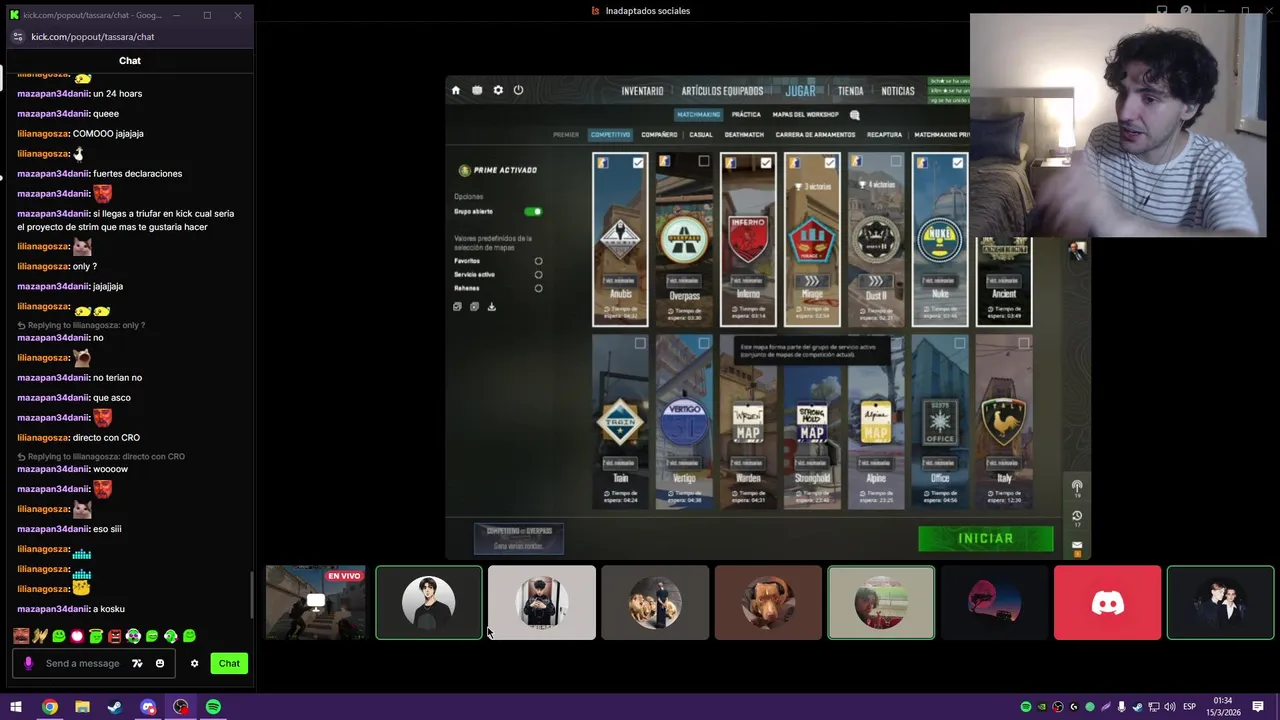This screenshot has height=720, width=1280.
Task: Send message with the green Chat button
Action: click(229, 663)
